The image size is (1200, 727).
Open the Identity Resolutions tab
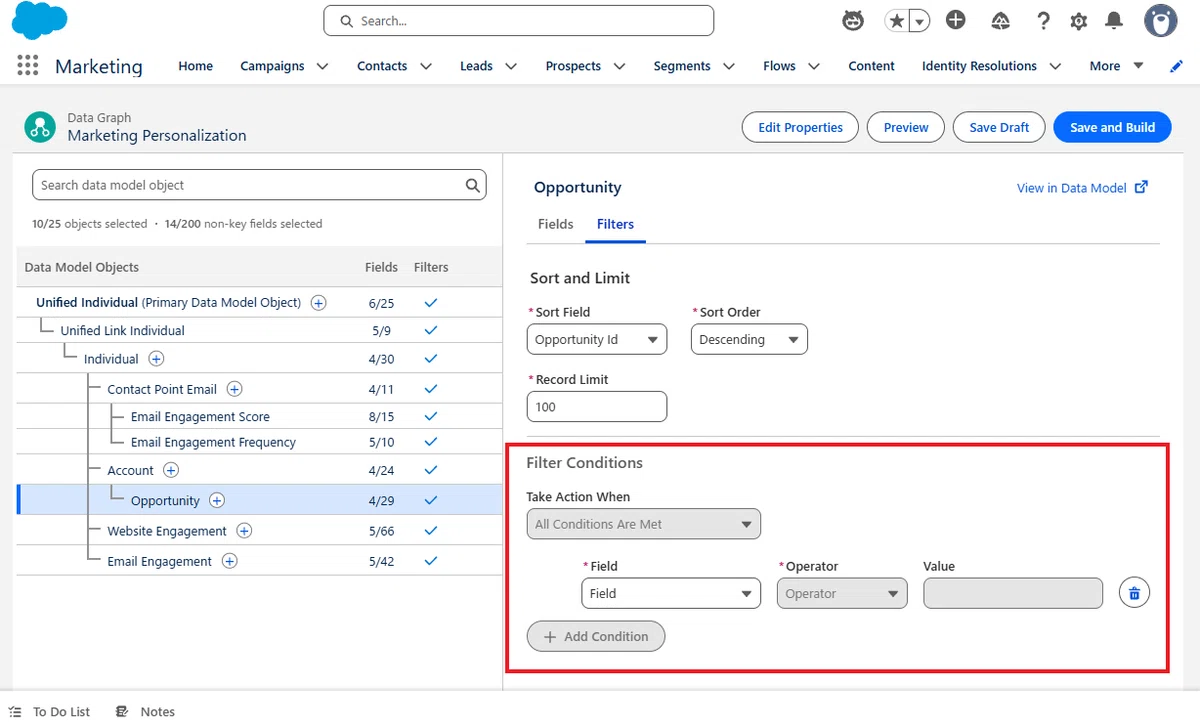[979, 66]
